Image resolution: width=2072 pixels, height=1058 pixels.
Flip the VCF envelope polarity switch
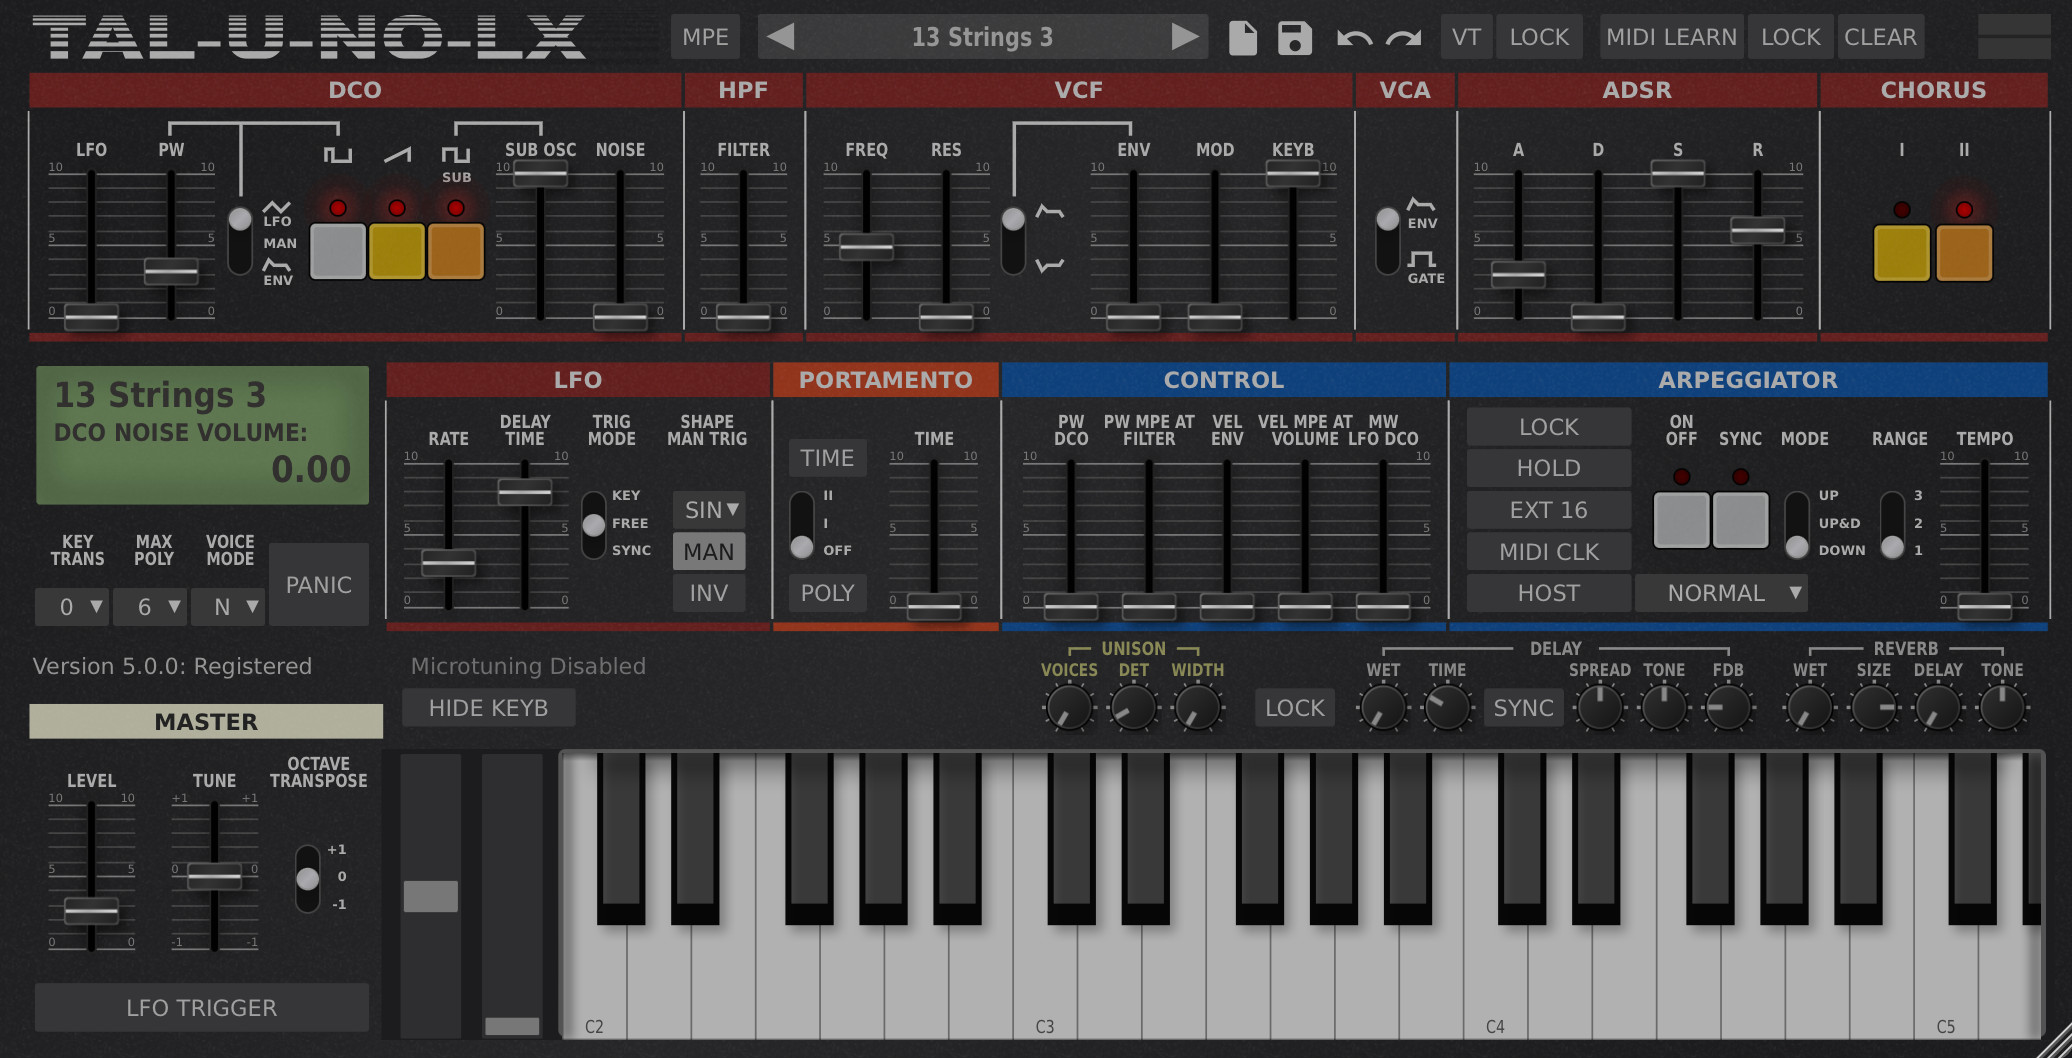click(1013, 240)
